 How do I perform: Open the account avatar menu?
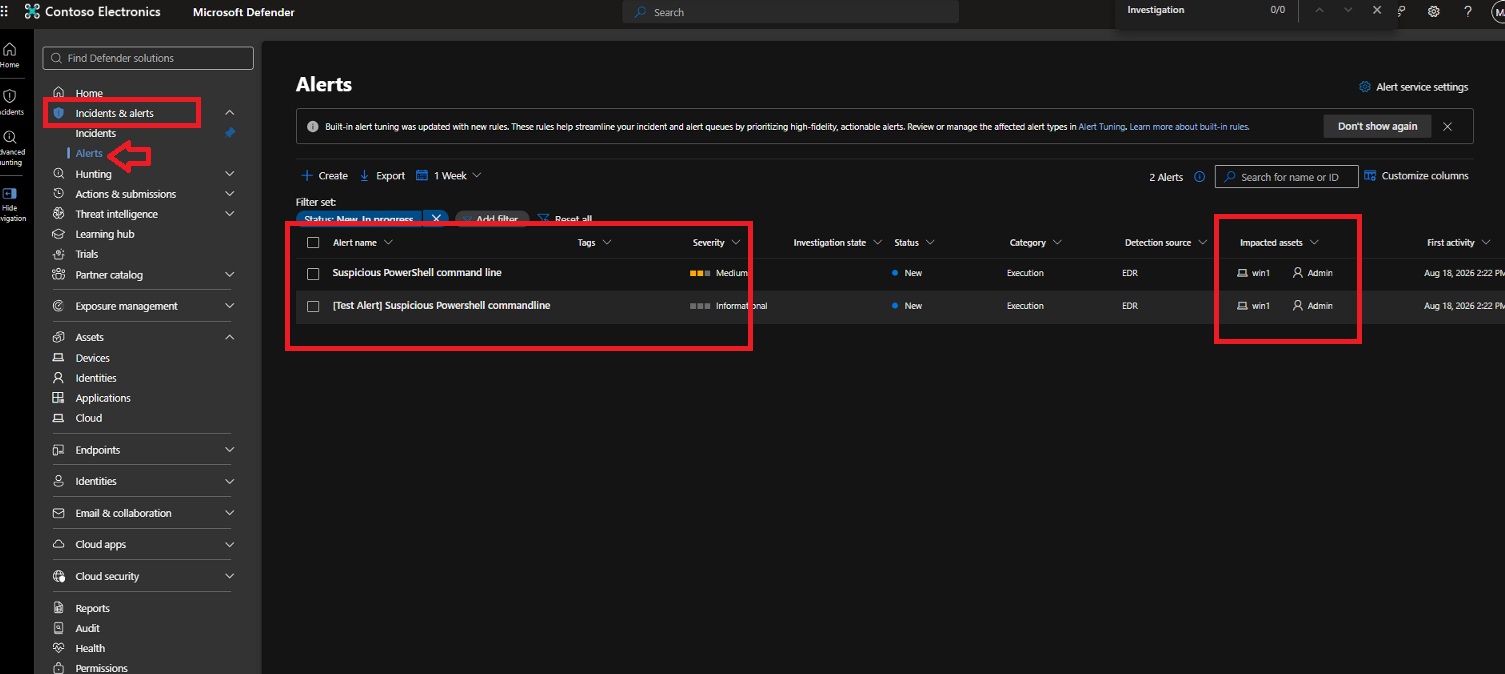tap(1498, 12)
